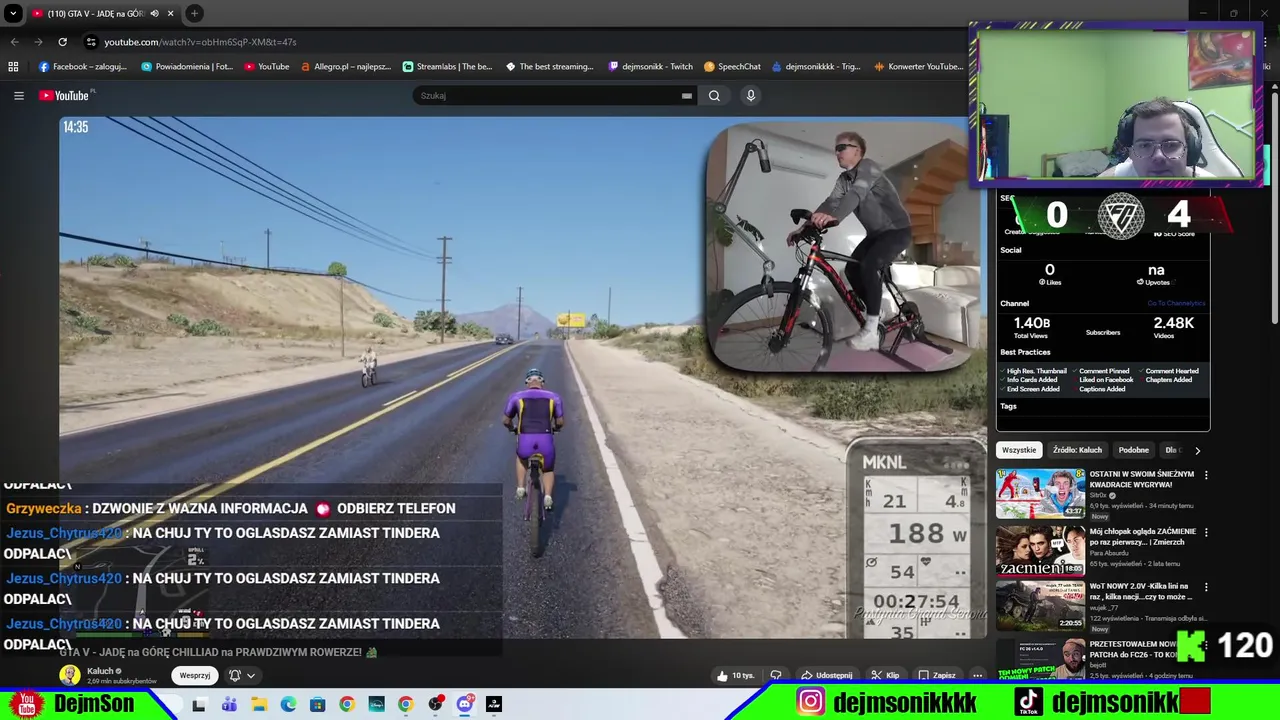Select the Wszystkie filter chip
Image resolution: width=1280 pixels, height=720 pixels.
click(1019, 450)
